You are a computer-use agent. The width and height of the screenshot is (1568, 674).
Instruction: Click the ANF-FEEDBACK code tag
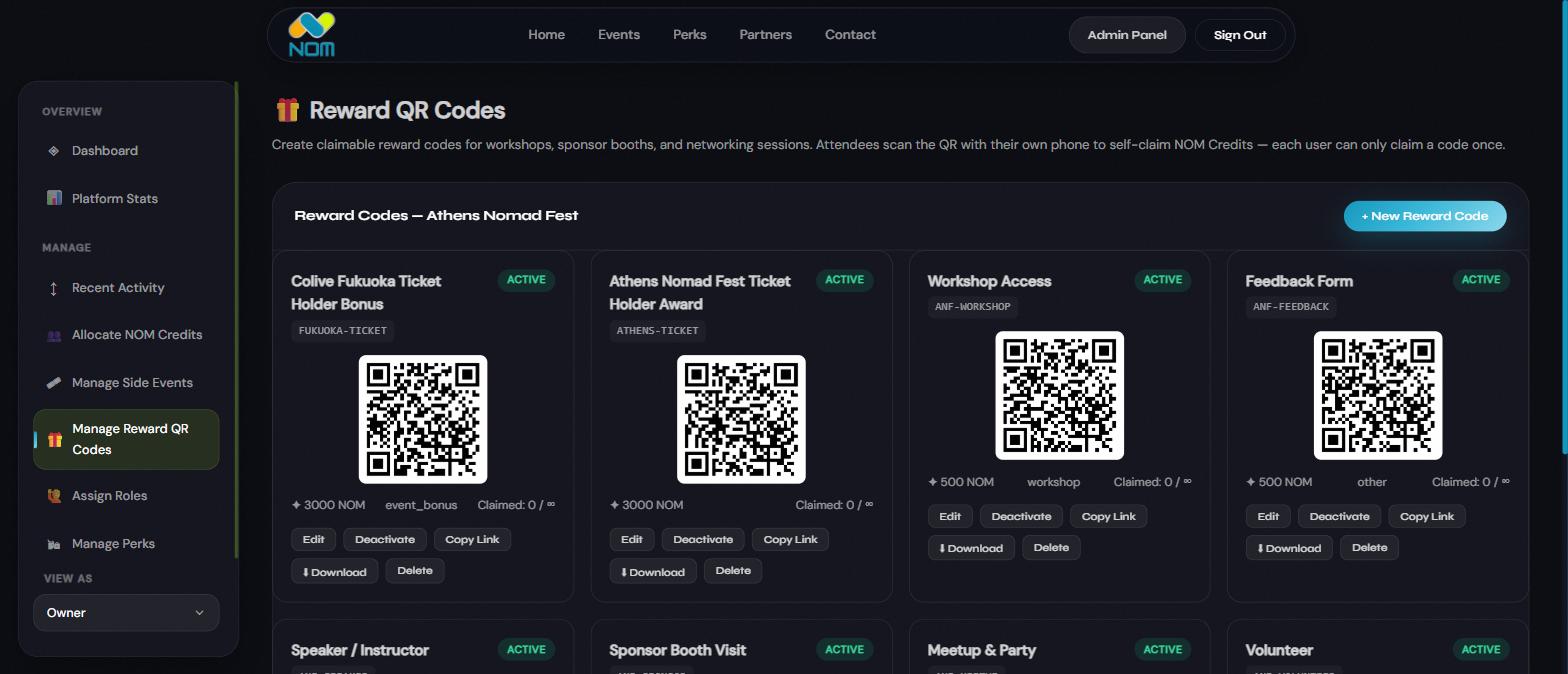pos(1291,307)
